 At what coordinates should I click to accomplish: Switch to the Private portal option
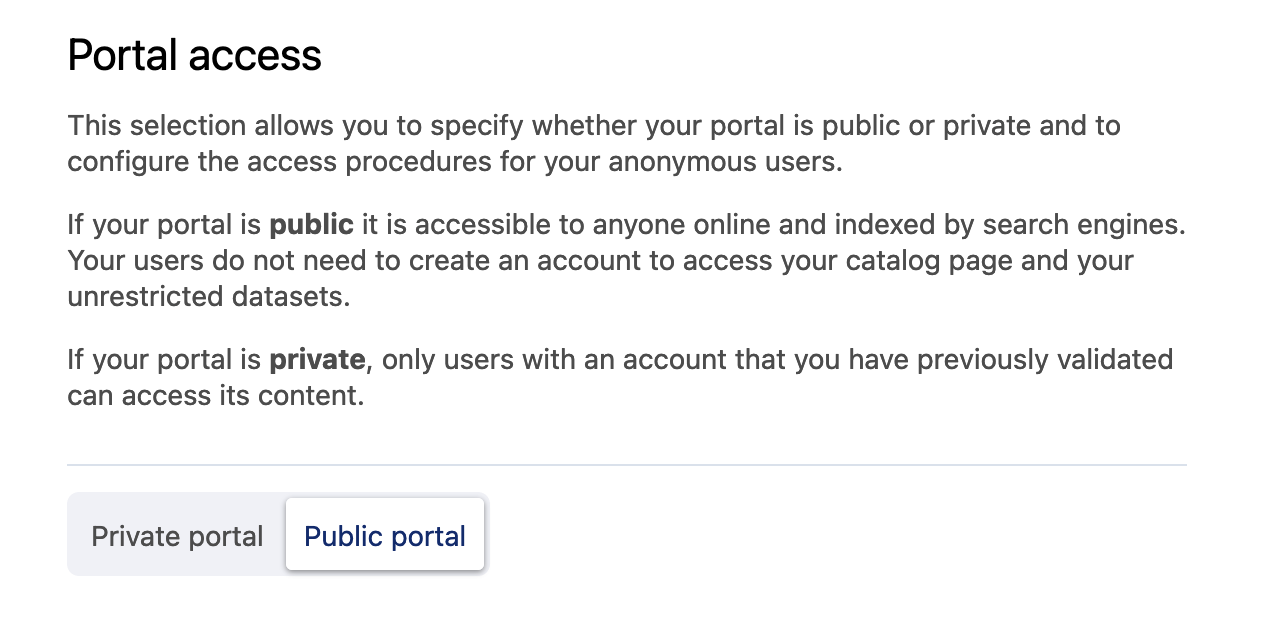tap(177, 536)
